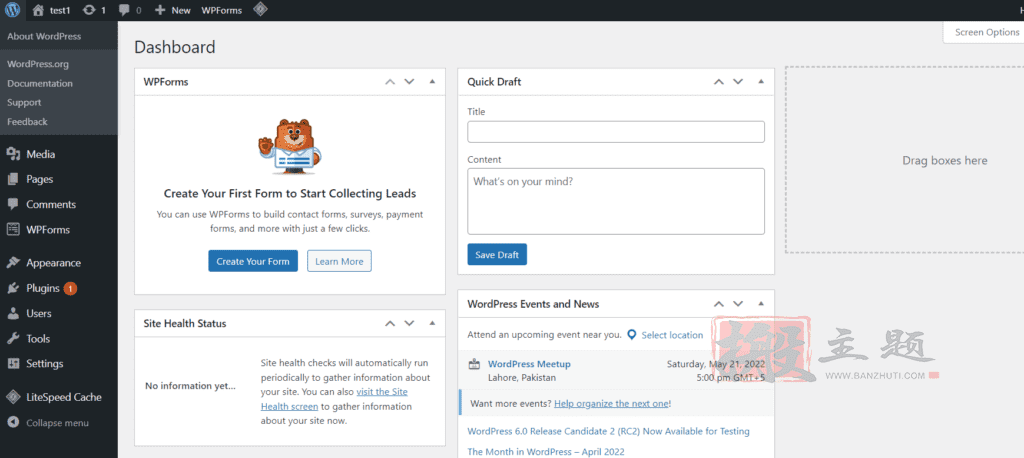The height and width of the screenshot is (458, 1024).
Task: Click the LiteSpeed diamond icon in admin bar
Action: [x=261, y=10]
